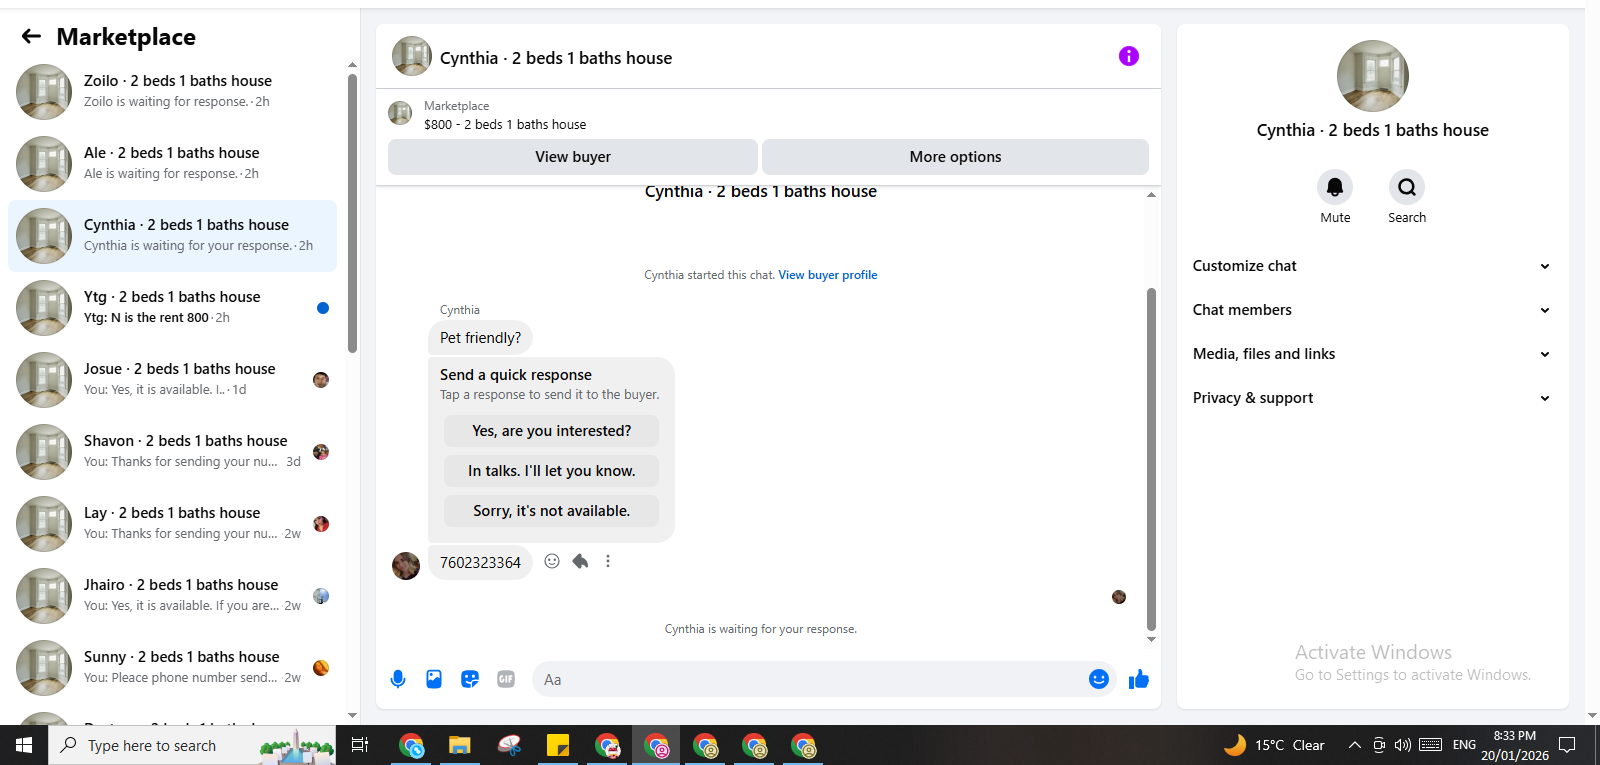Mute the Cynthia conversation

point(1335,187)
